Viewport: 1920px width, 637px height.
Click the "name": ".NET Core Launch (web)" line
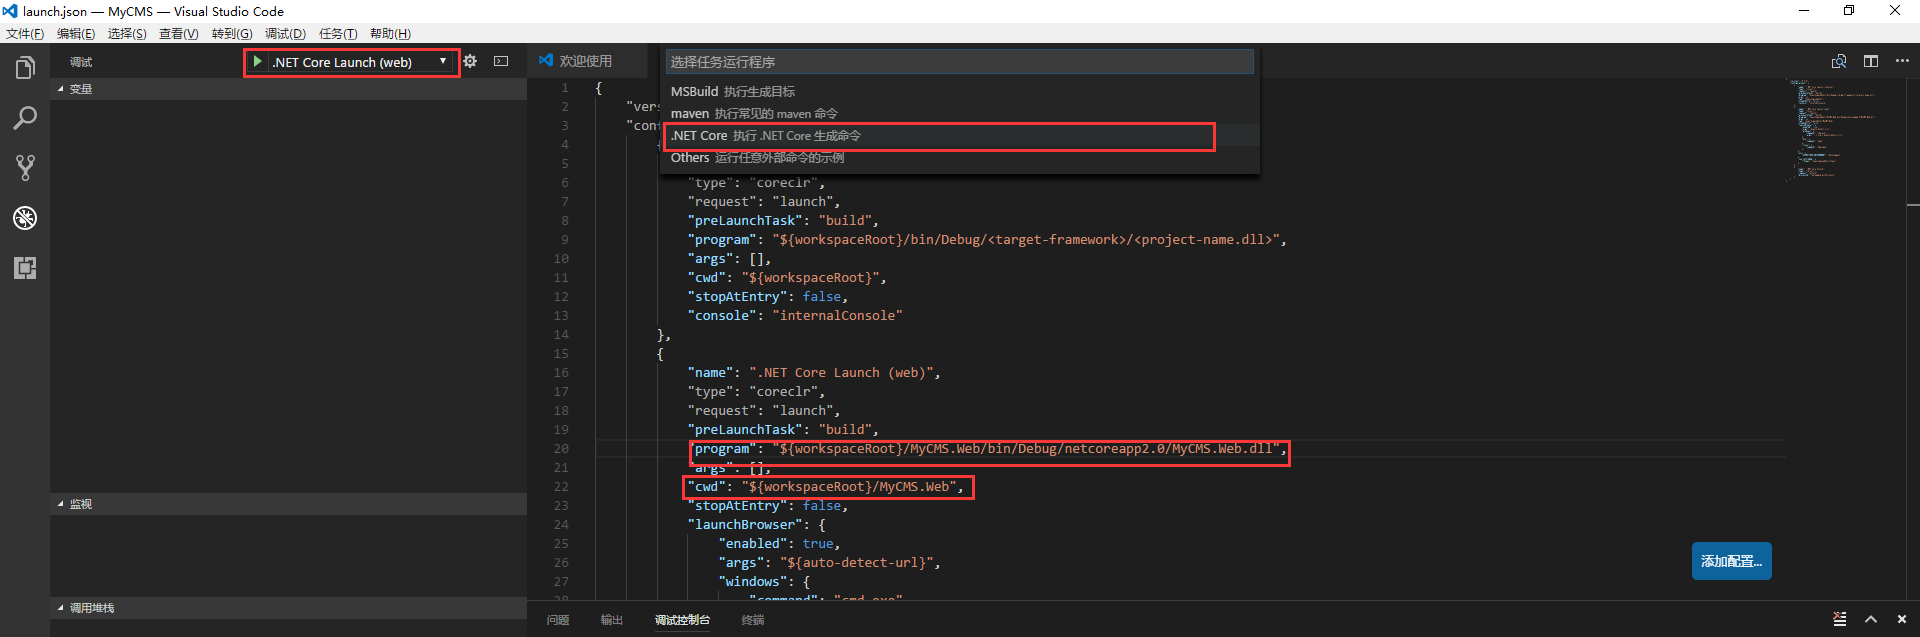814,373
